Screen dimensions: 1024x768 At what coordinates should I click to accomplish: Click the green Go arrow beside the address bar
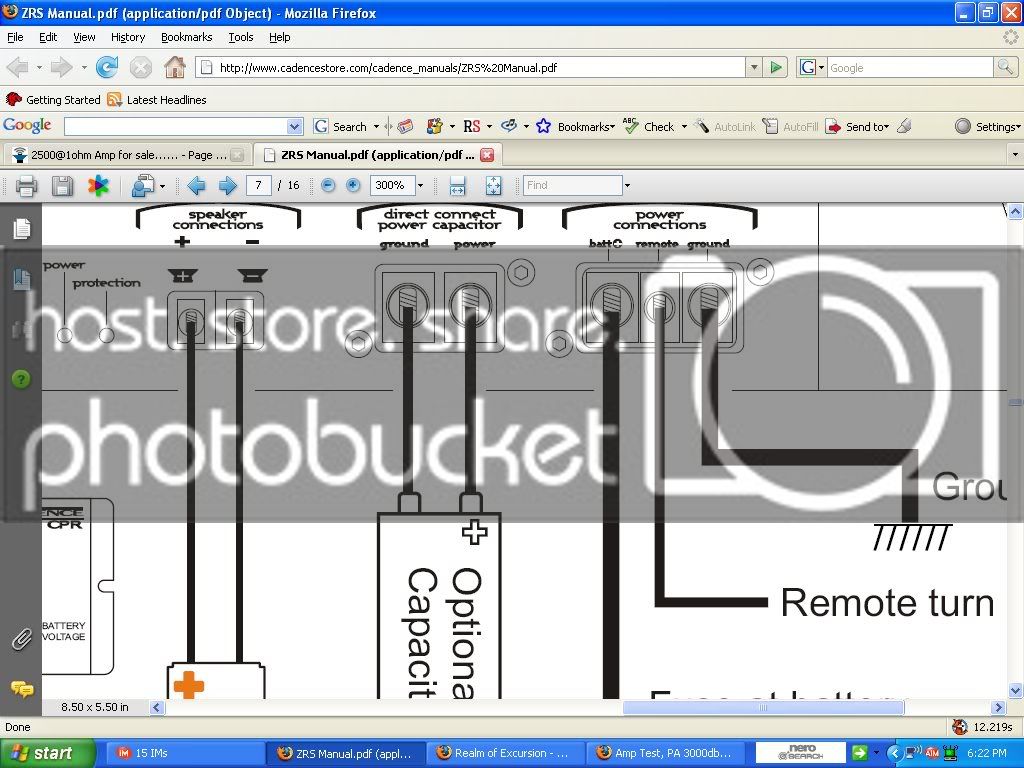[x=776, y=67]
